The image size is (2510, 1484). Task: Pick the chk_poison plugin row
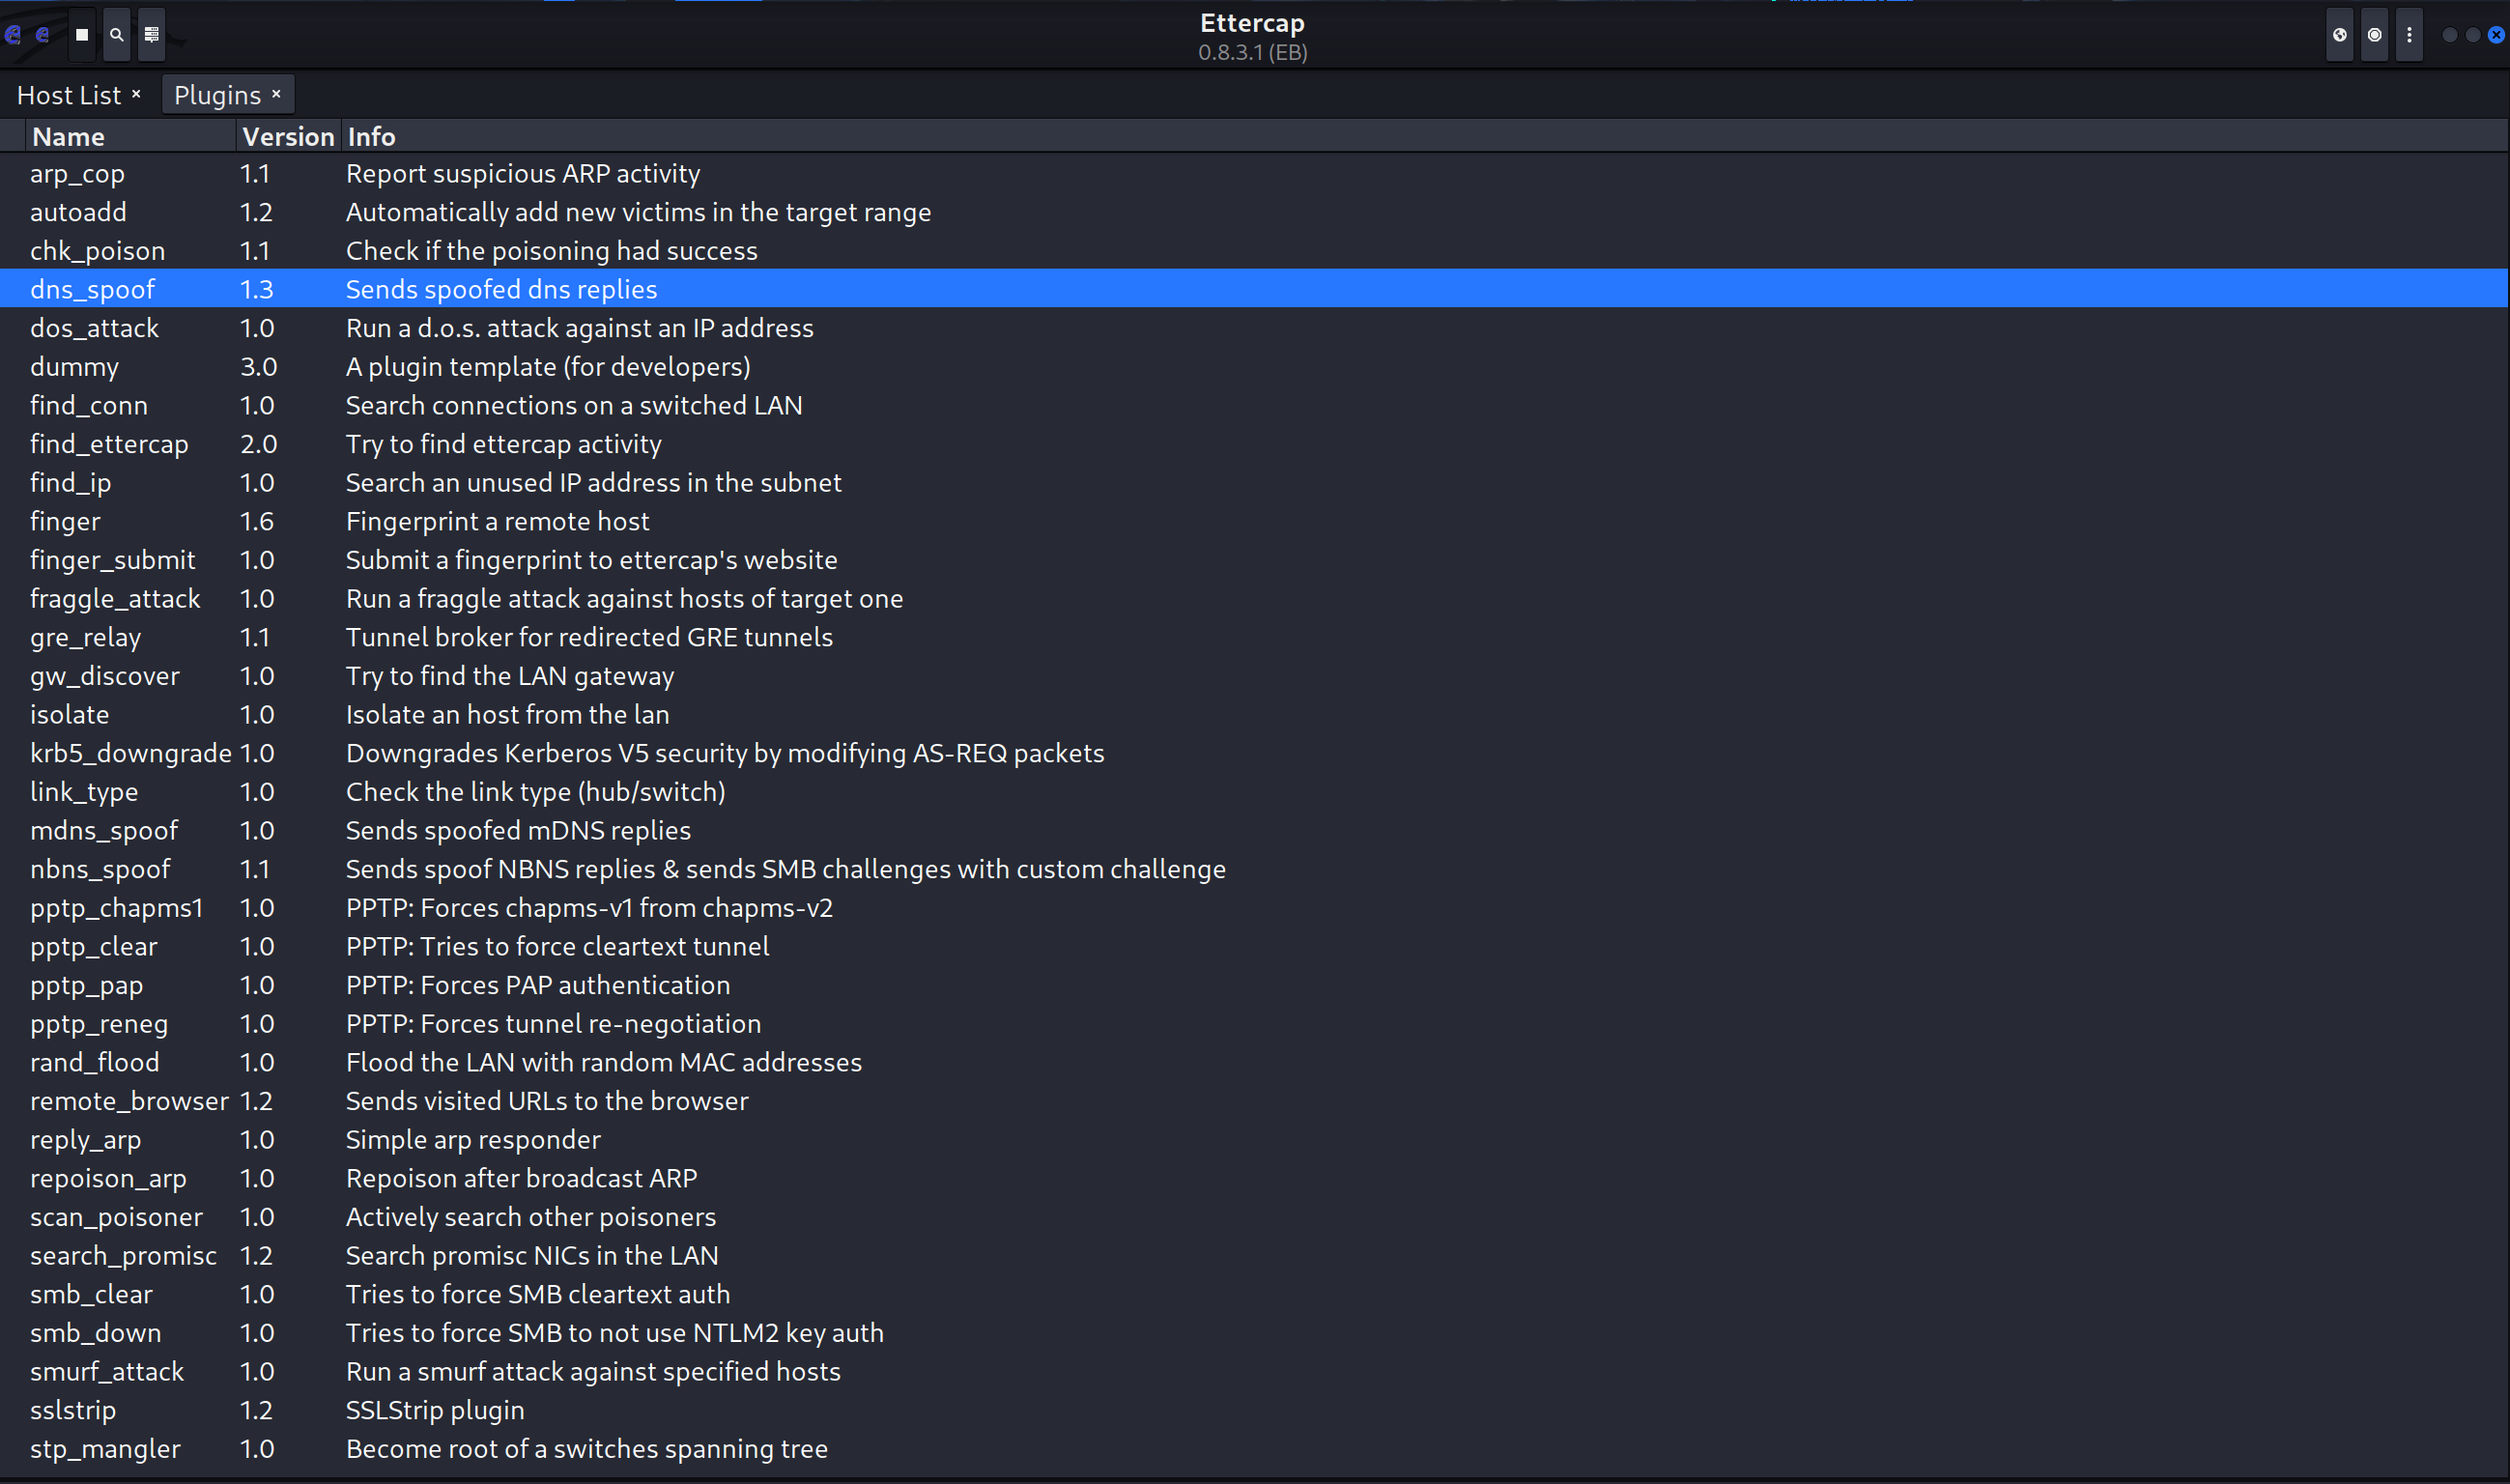97,250
